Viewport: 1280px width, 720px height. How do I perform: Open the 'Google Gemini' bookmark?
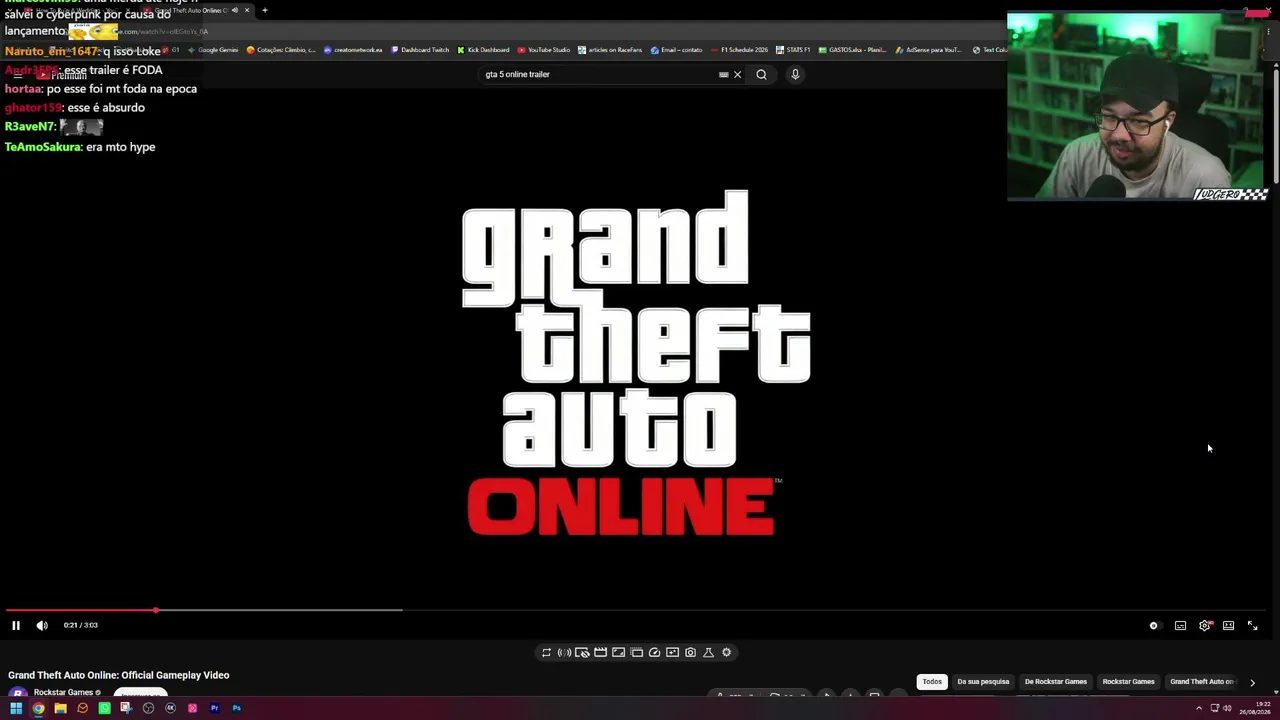pyautogui.click(x=213, y=50)
